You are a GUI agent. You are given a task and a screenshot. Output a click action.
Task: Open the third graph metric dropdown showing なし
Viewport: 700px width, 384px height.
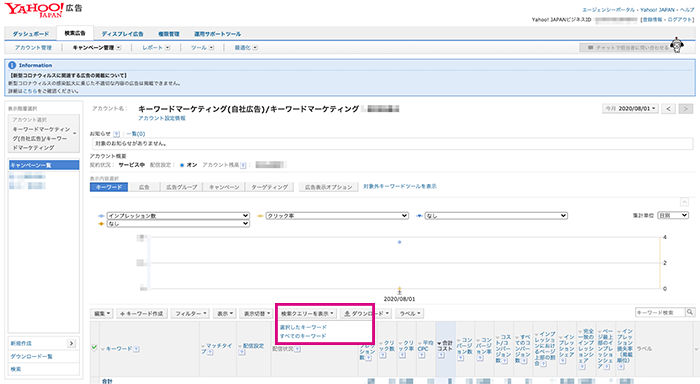pyautogui.click(x=496, y=216)
